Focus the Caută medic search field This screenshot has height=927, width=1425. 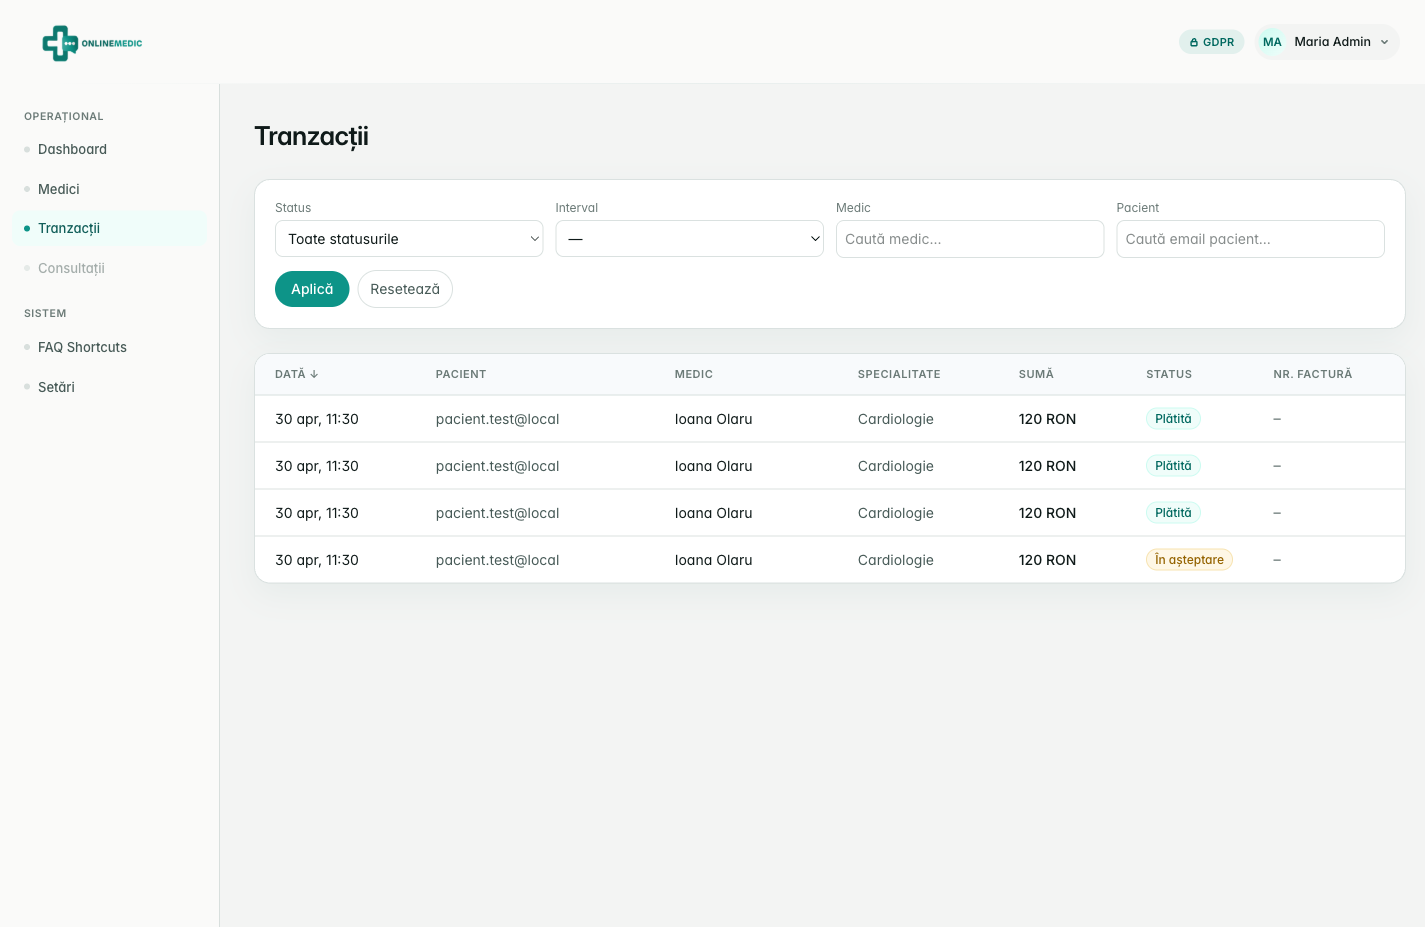click(970, 239)
